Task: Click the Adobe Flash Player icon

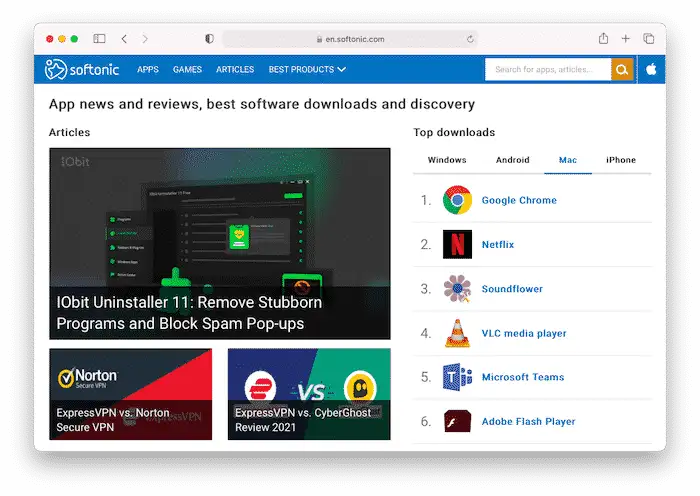Action: click(x=457, y=421)
